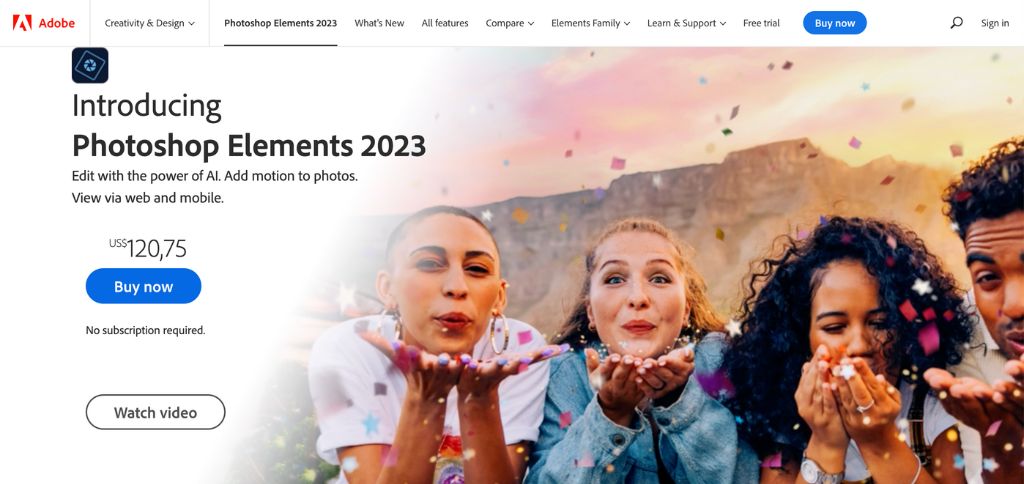Viewport: 1024px width, 484px height.
Task: Click the Sign in link
Action: tap(995, 23)
